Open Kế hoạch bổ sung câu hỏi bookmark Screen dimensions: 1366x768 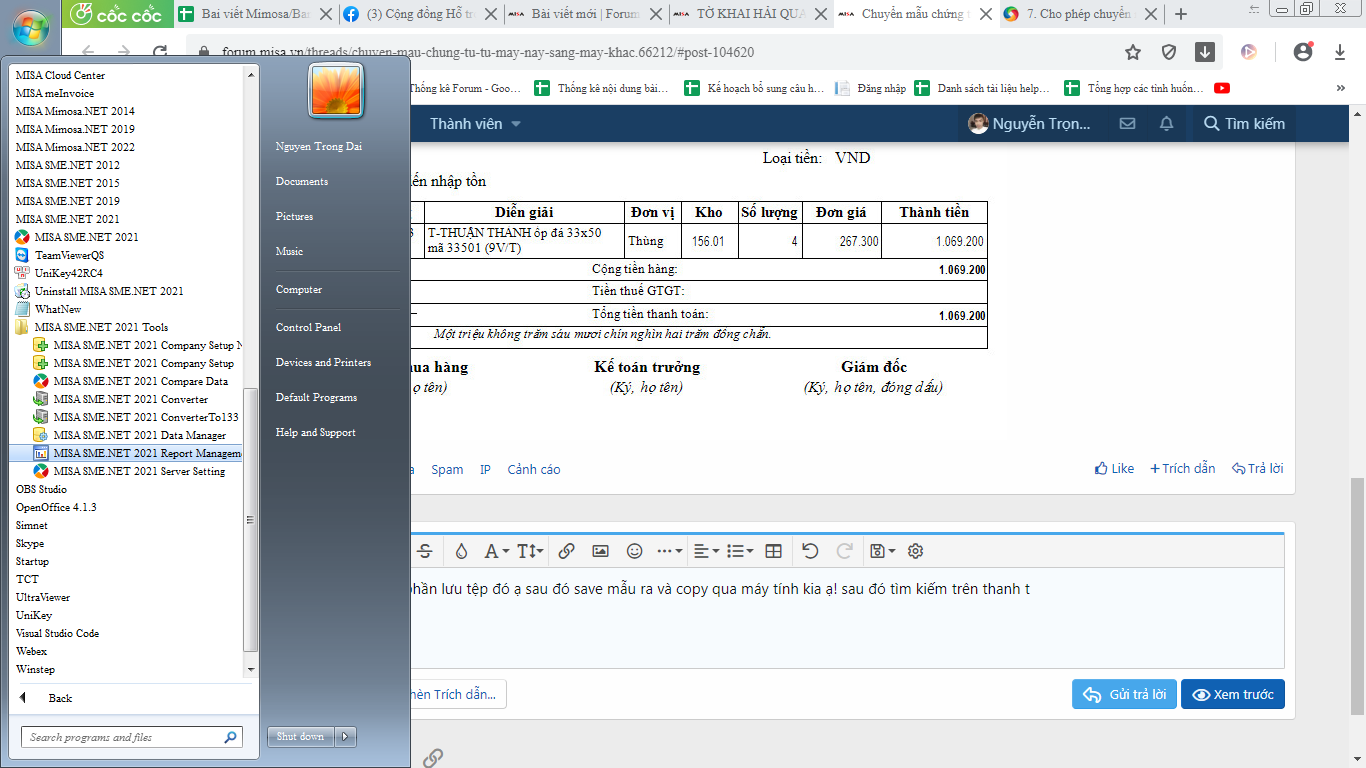point(754,88)
